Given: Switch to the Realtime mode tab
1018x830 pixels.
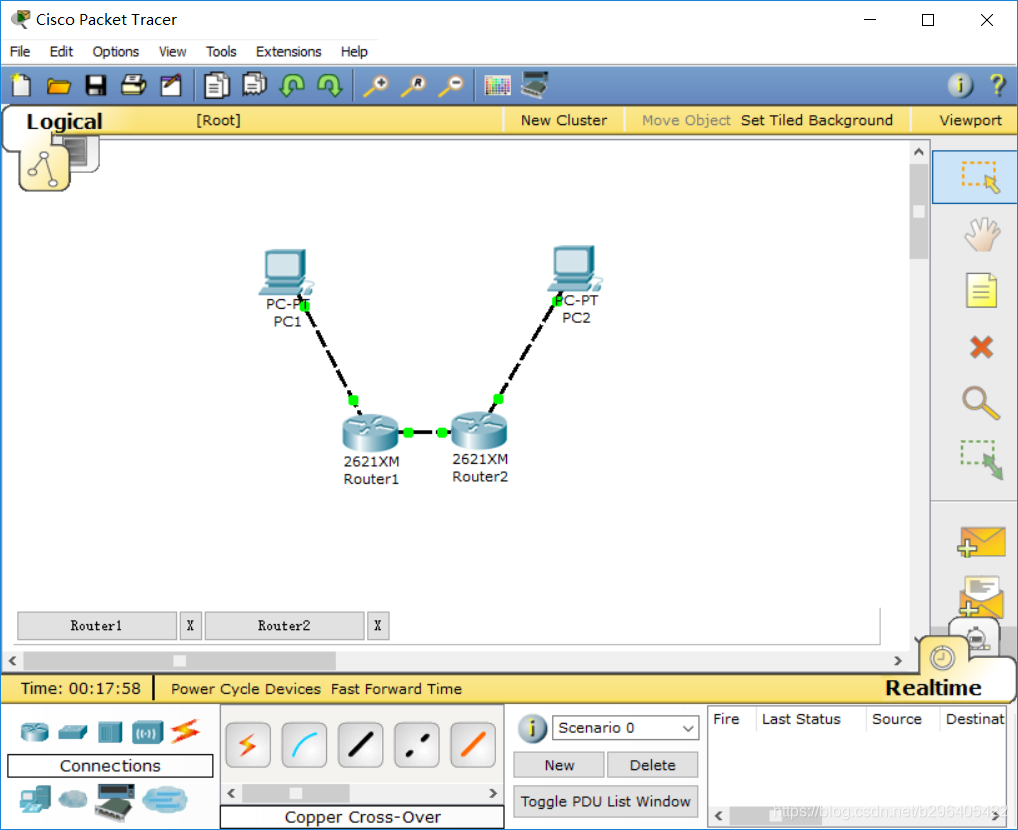Looking at the screenshot, I should (x=933, y=688).
